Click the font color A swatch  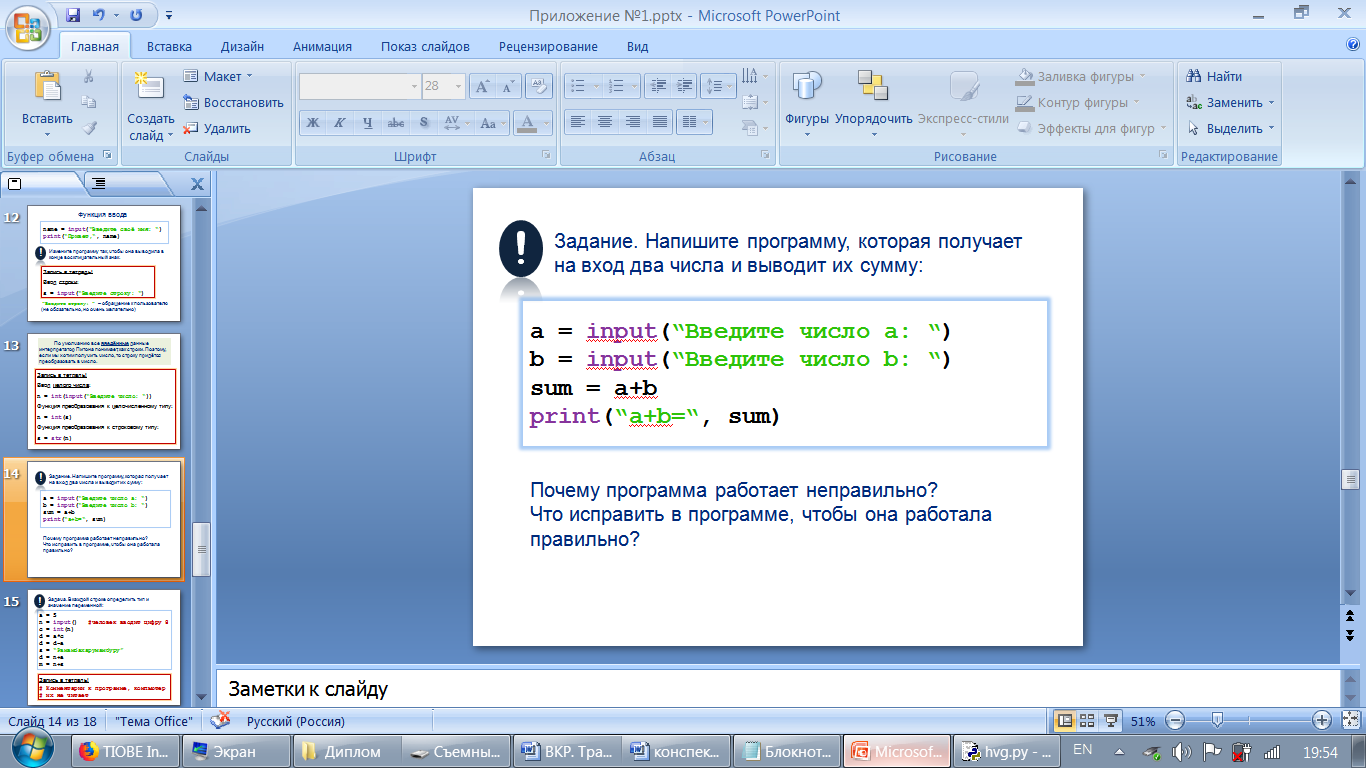(527, 123)
